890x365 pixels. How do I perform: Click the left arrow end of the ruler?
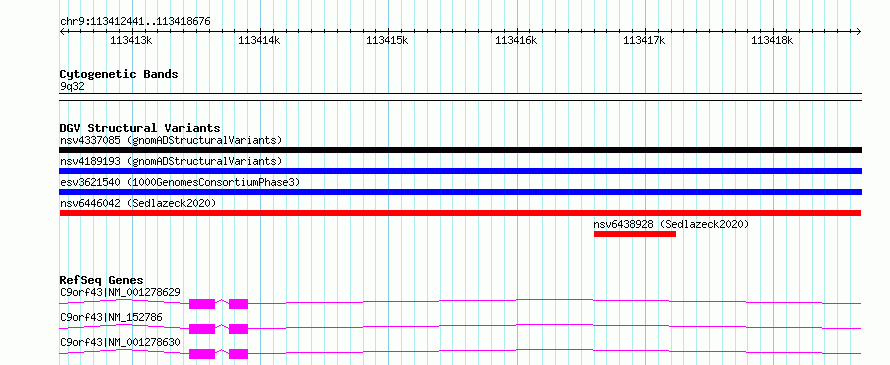[x=62, y=31]
